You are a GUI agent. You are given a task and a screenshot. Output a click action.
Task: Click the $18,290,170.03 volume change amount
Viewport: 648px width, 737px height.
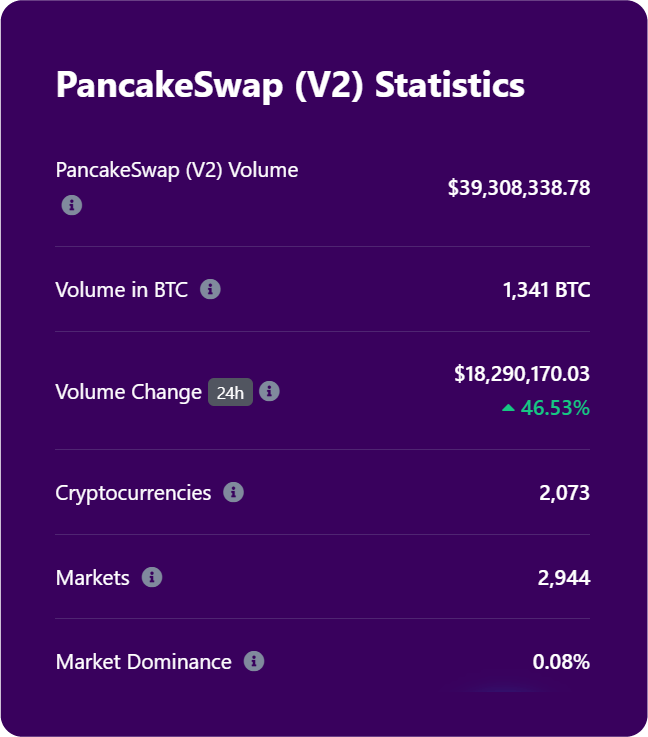[521, 374]
